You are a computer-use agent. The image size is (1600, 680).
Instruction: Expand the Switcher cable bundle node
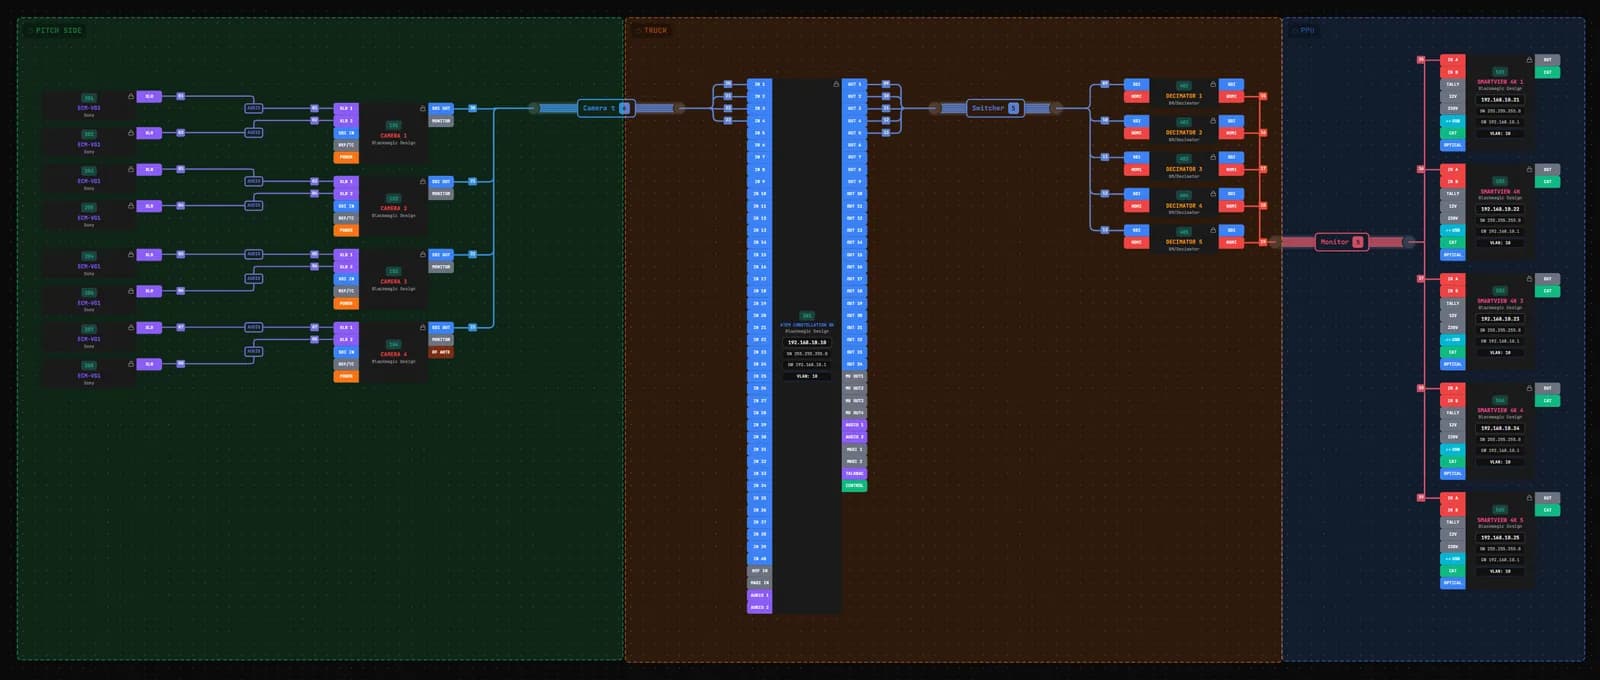pos(993,108)
